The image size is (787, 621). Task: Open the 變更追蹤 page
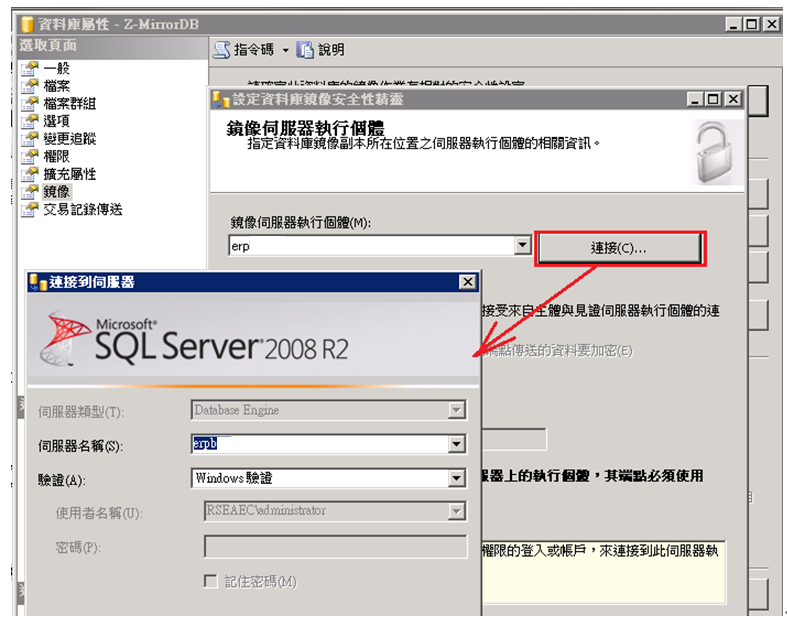[69, 139]
